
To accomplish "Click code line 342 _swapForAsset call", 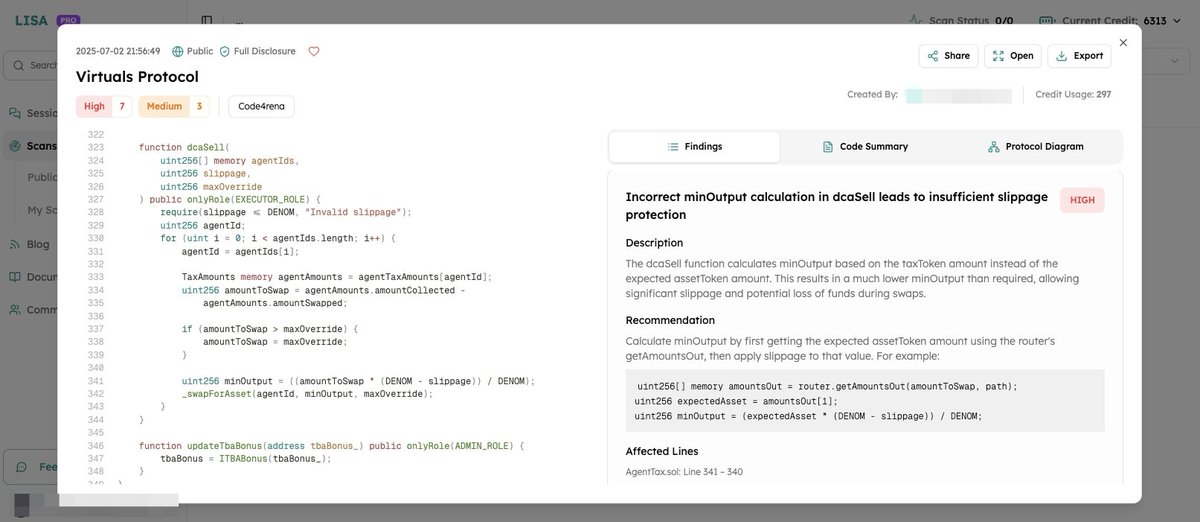I will [x=307, y=393].
